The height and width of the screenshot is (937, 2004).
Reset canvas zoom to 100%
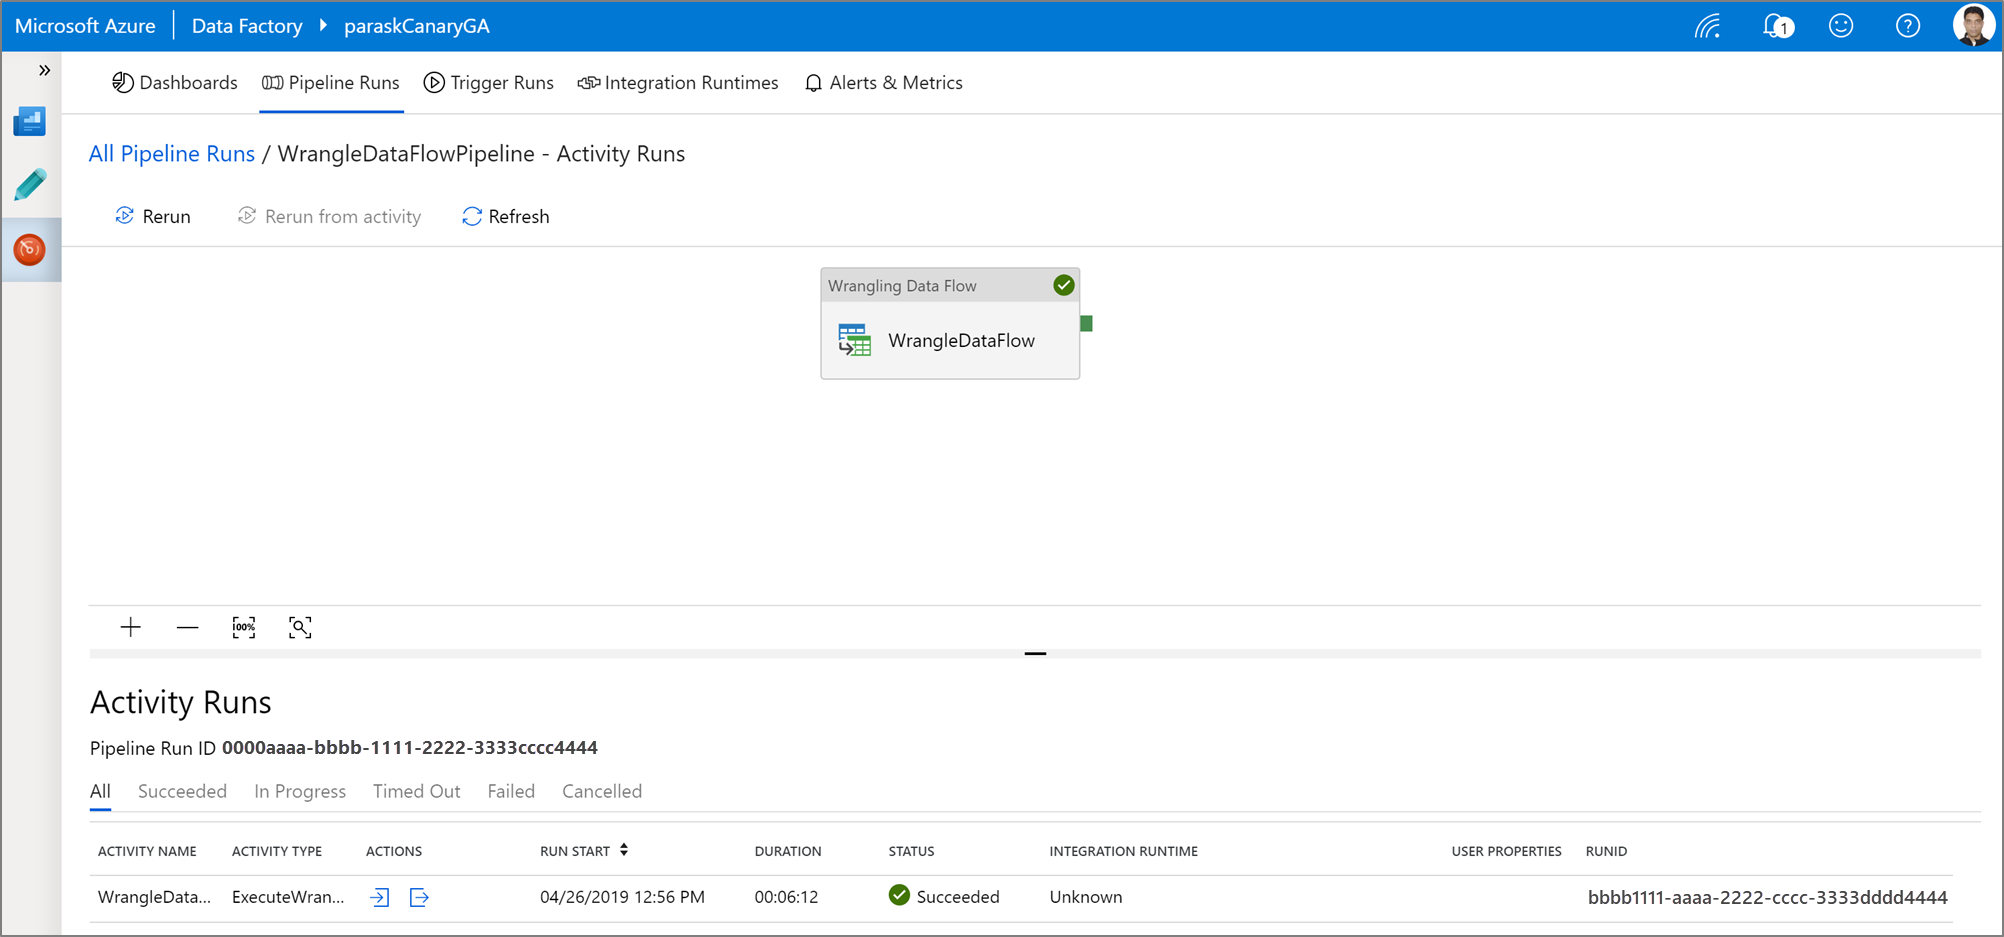coord(243,627)
